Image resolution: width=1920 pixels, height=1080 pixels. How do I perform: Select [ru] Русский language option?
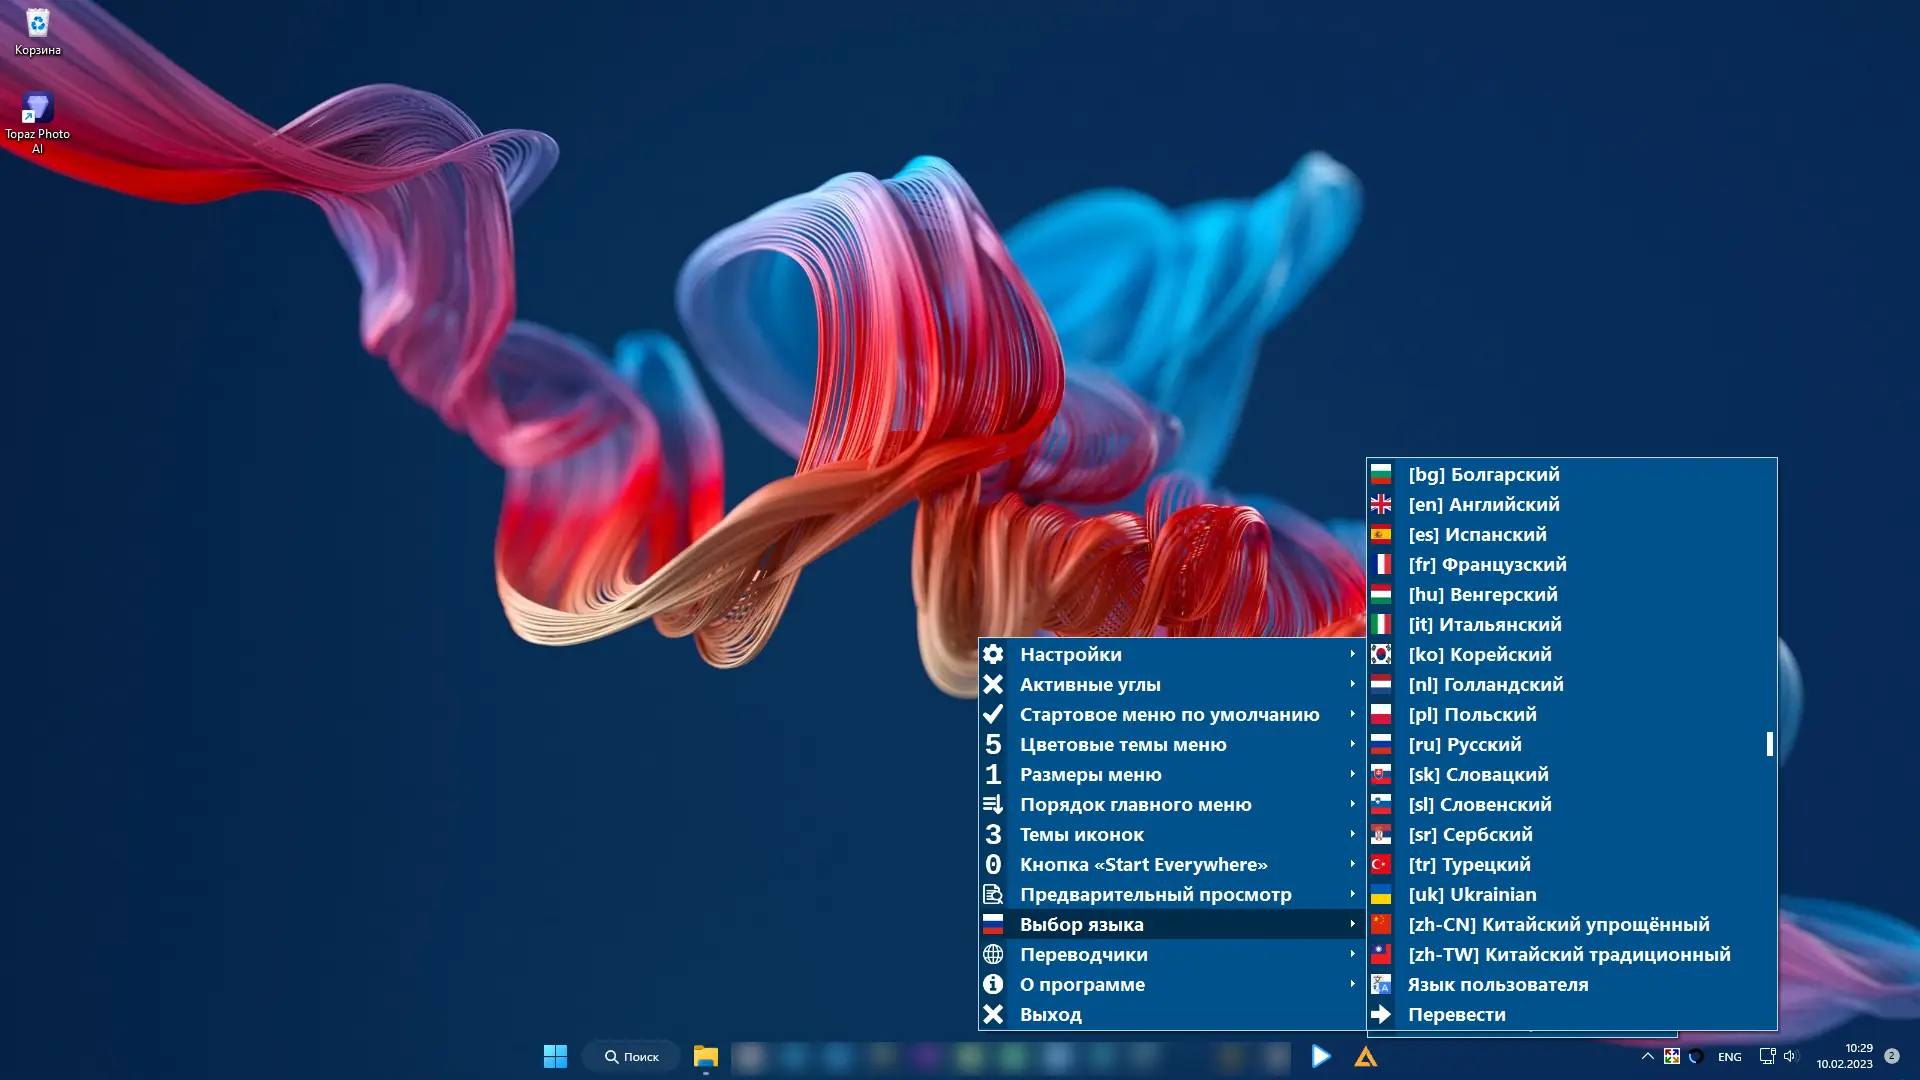pyautogui.click(x=1464, y=744)
